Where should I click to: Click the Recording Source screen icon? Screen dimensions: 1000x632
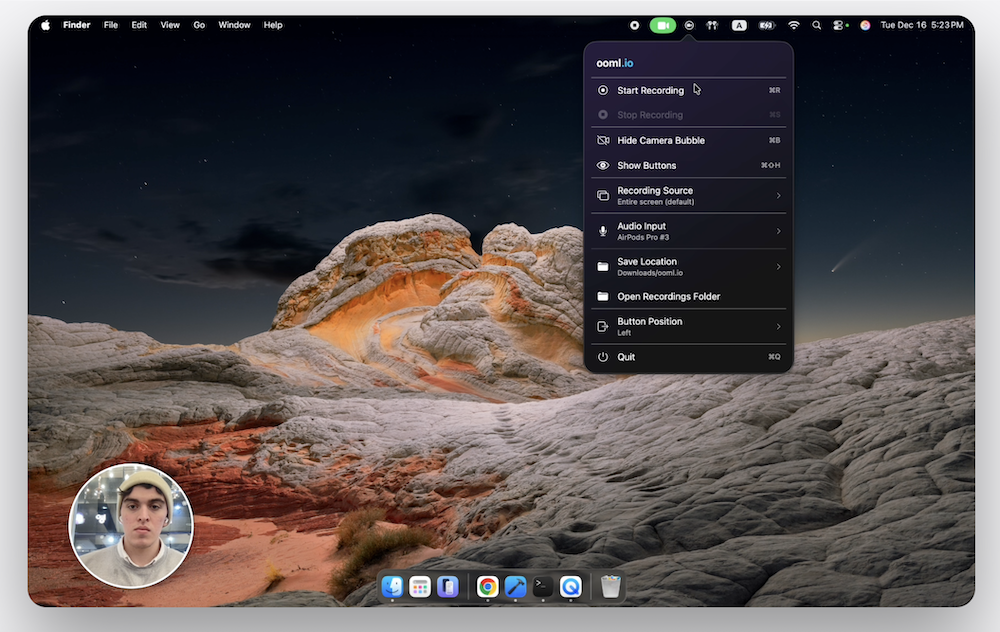603,195
